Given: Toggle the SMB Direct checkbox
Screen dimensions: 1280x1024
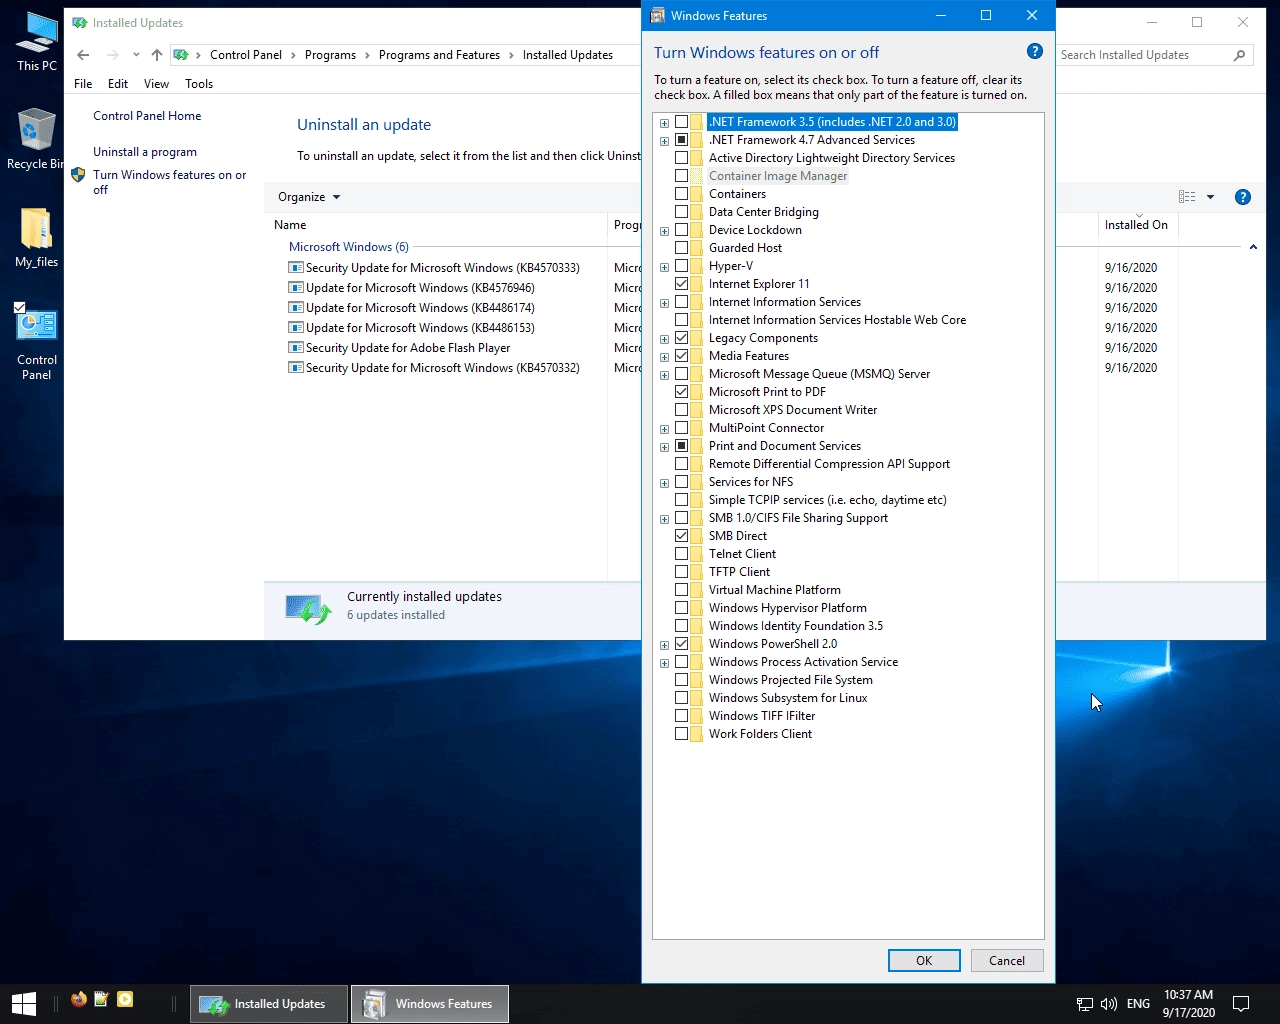Looking at the screenshot, I should (x=681, y=536).
